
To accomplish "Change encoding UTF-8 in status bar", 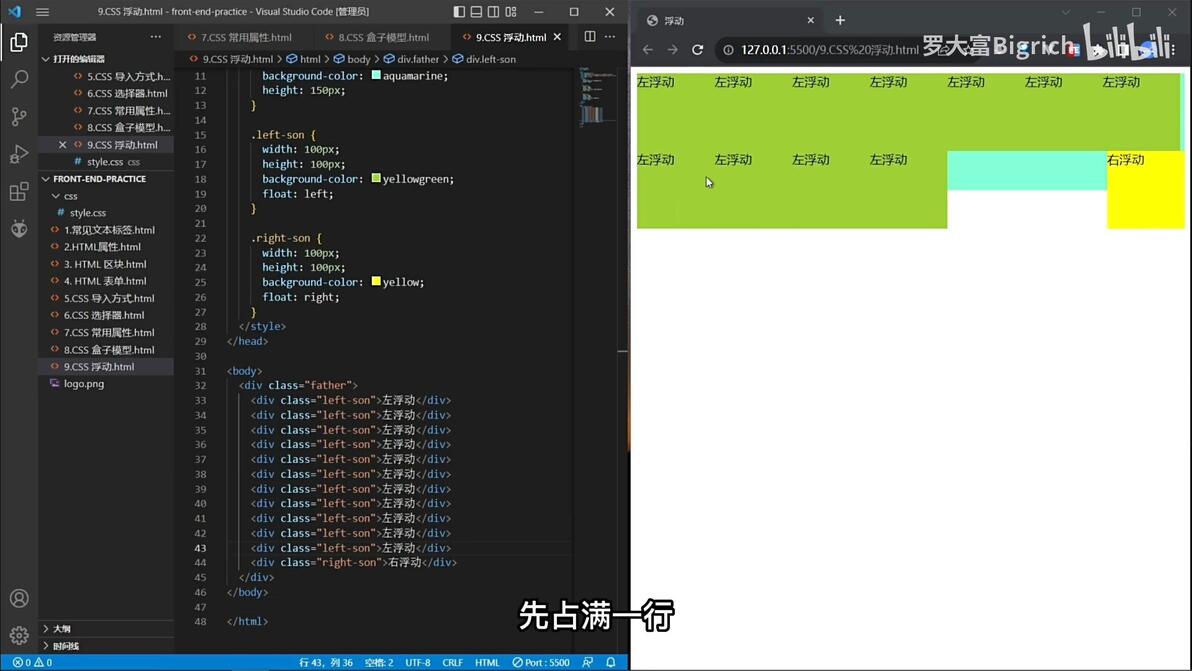I will pyautogui.click(x=418, y=663).
